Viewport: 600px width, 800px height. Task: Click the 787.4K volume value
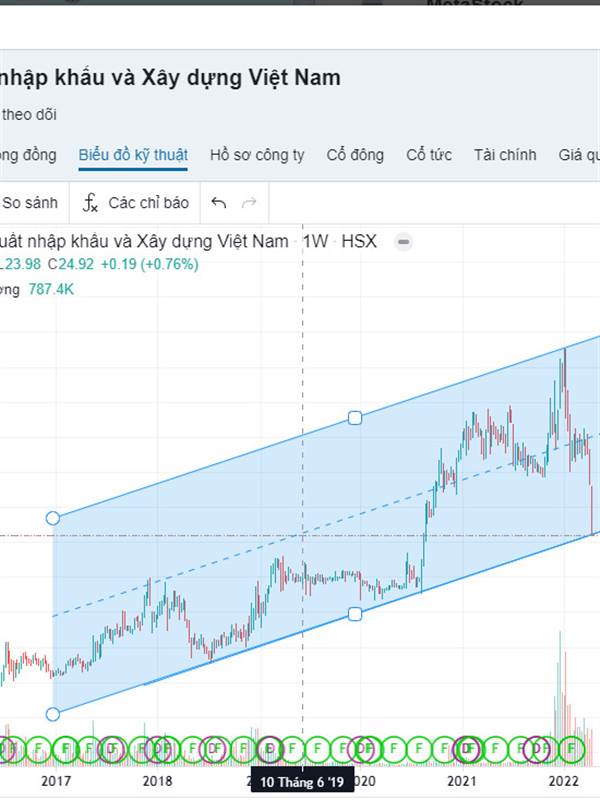pyautogui.click(x=51, y=290)
